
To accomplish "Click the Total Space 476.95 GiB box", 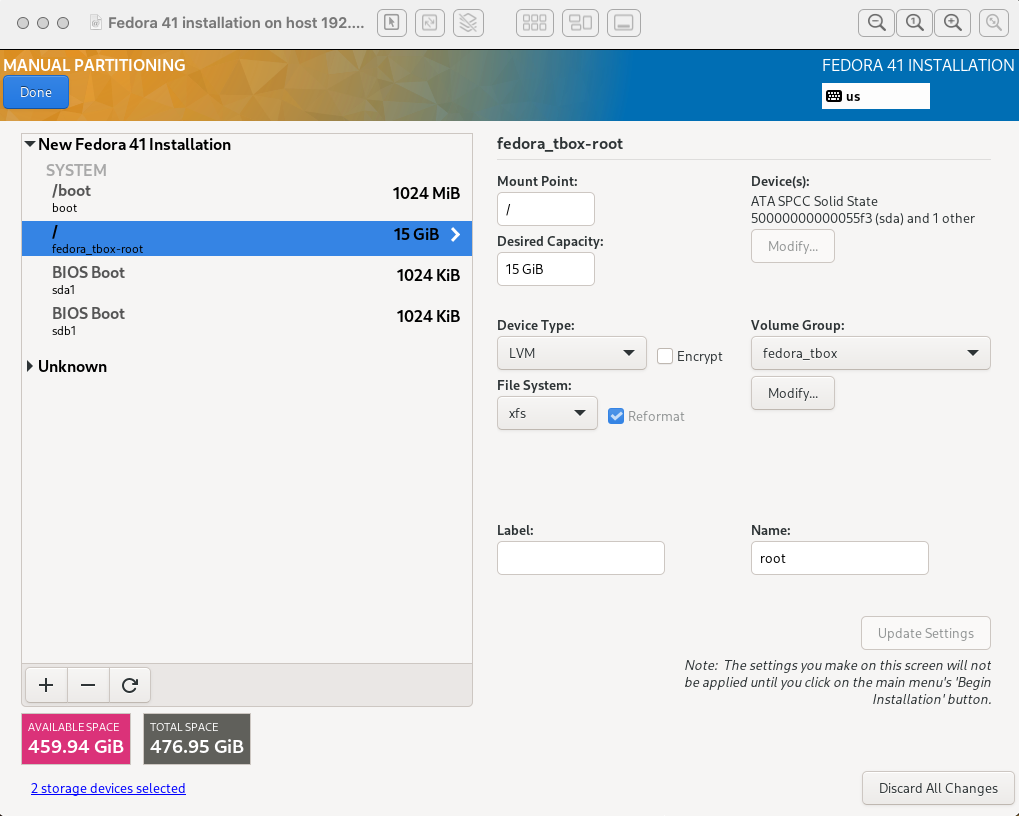I will [197, 739].
